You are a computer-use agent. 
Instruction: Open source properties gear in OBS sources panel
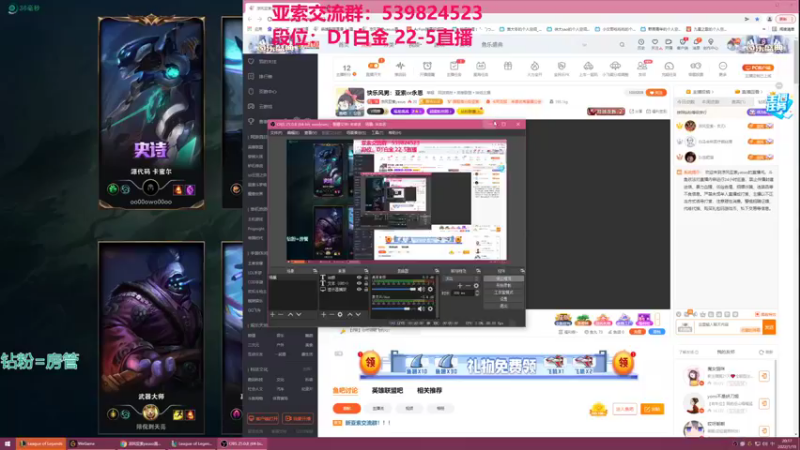click(x=340, y=314)
